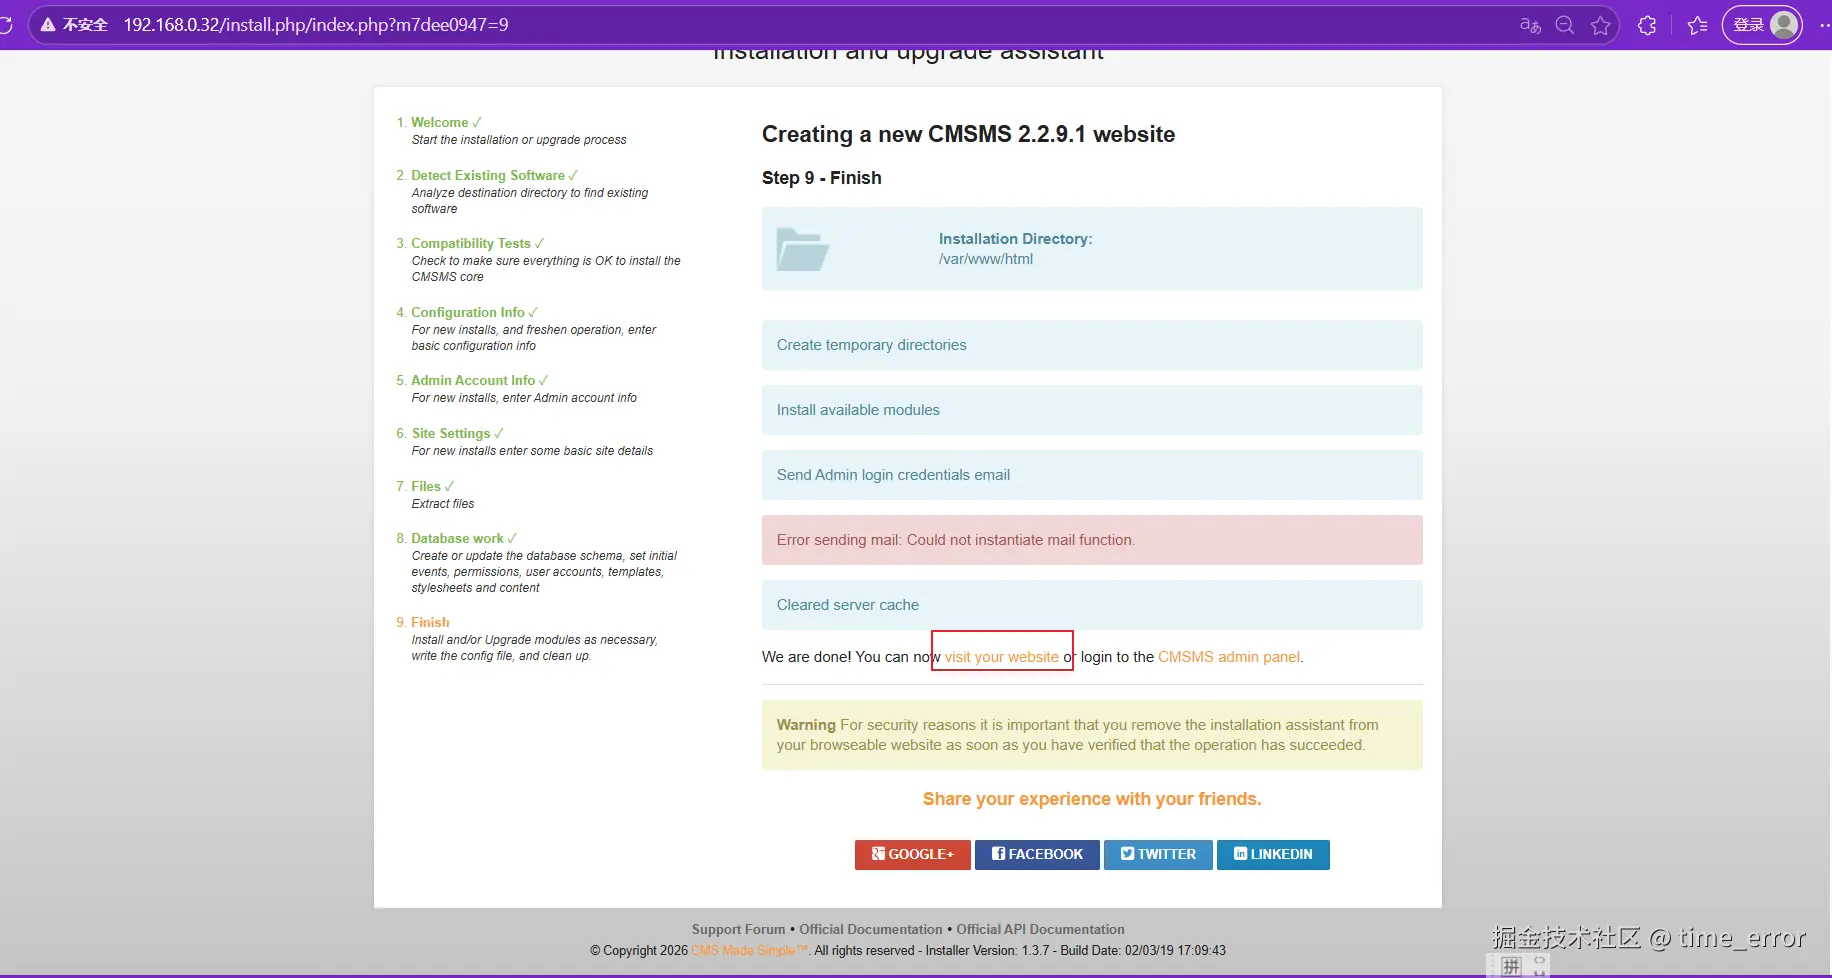Open the favorites list icon
The image size is (1832, 978).
pos(1697,25)
